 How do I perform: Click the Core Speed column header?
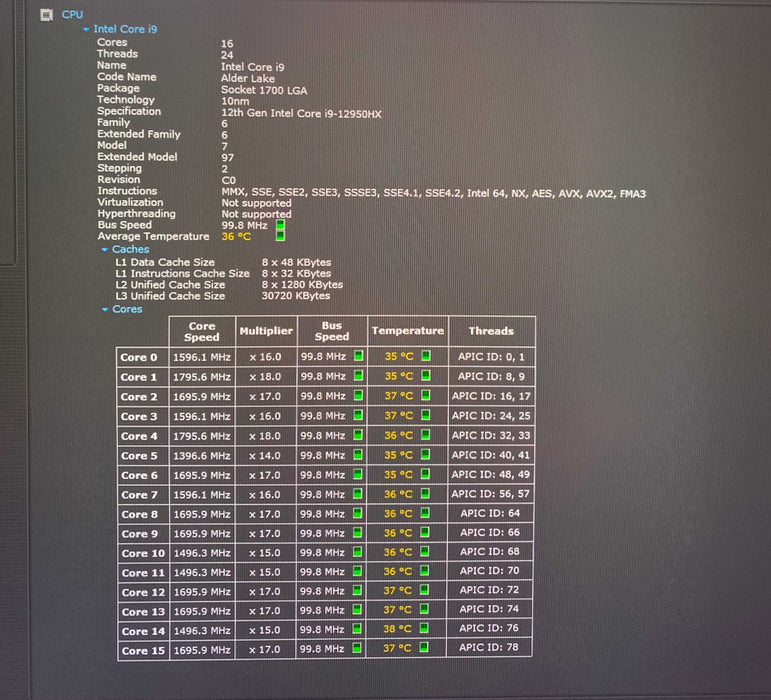202,331
